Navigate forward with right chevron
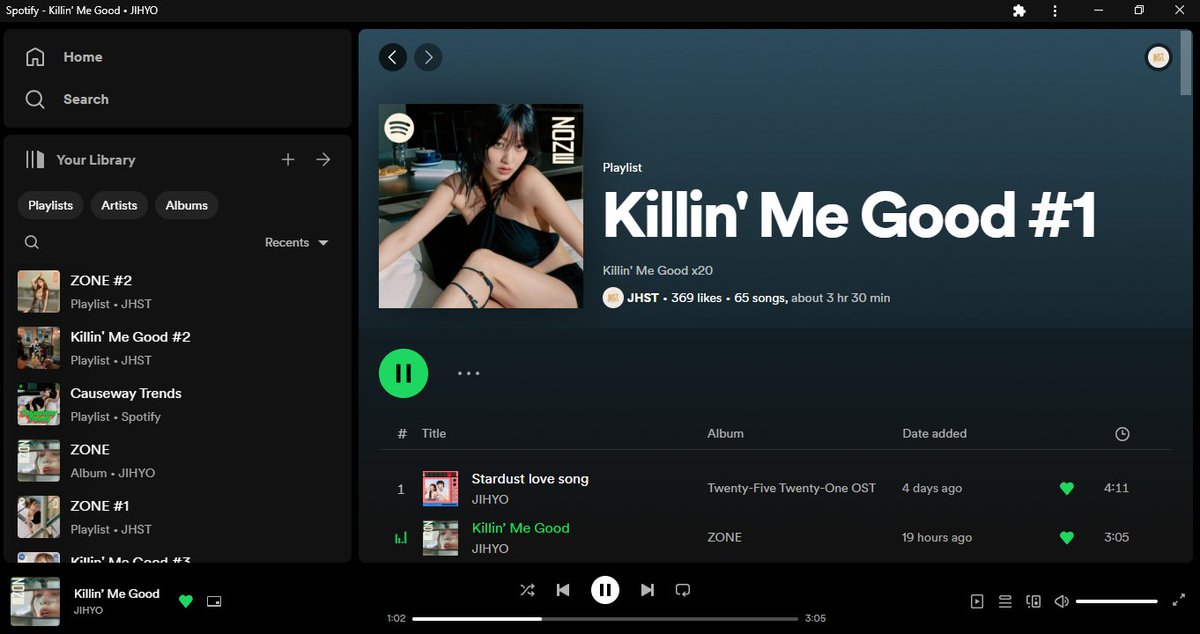The height and width of the screenshot is (634, 1200). 429,57
